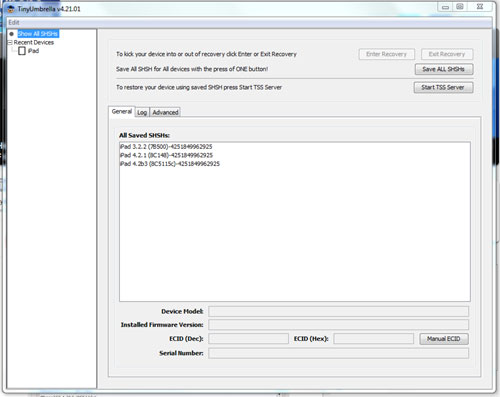The height and width of the screenshot is (397, 500).
Task: Click the All Saved SHSHs heading
Action: coord(145,135)
